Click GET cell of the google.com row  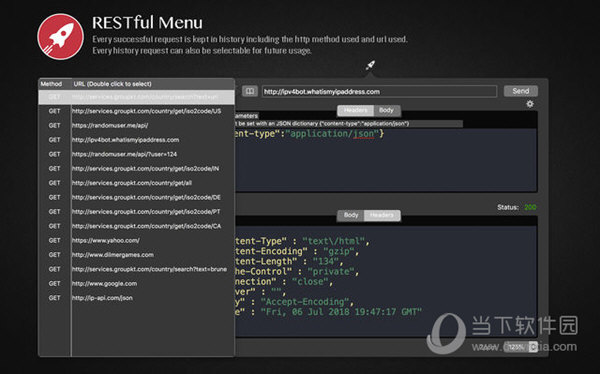point(54,284)
